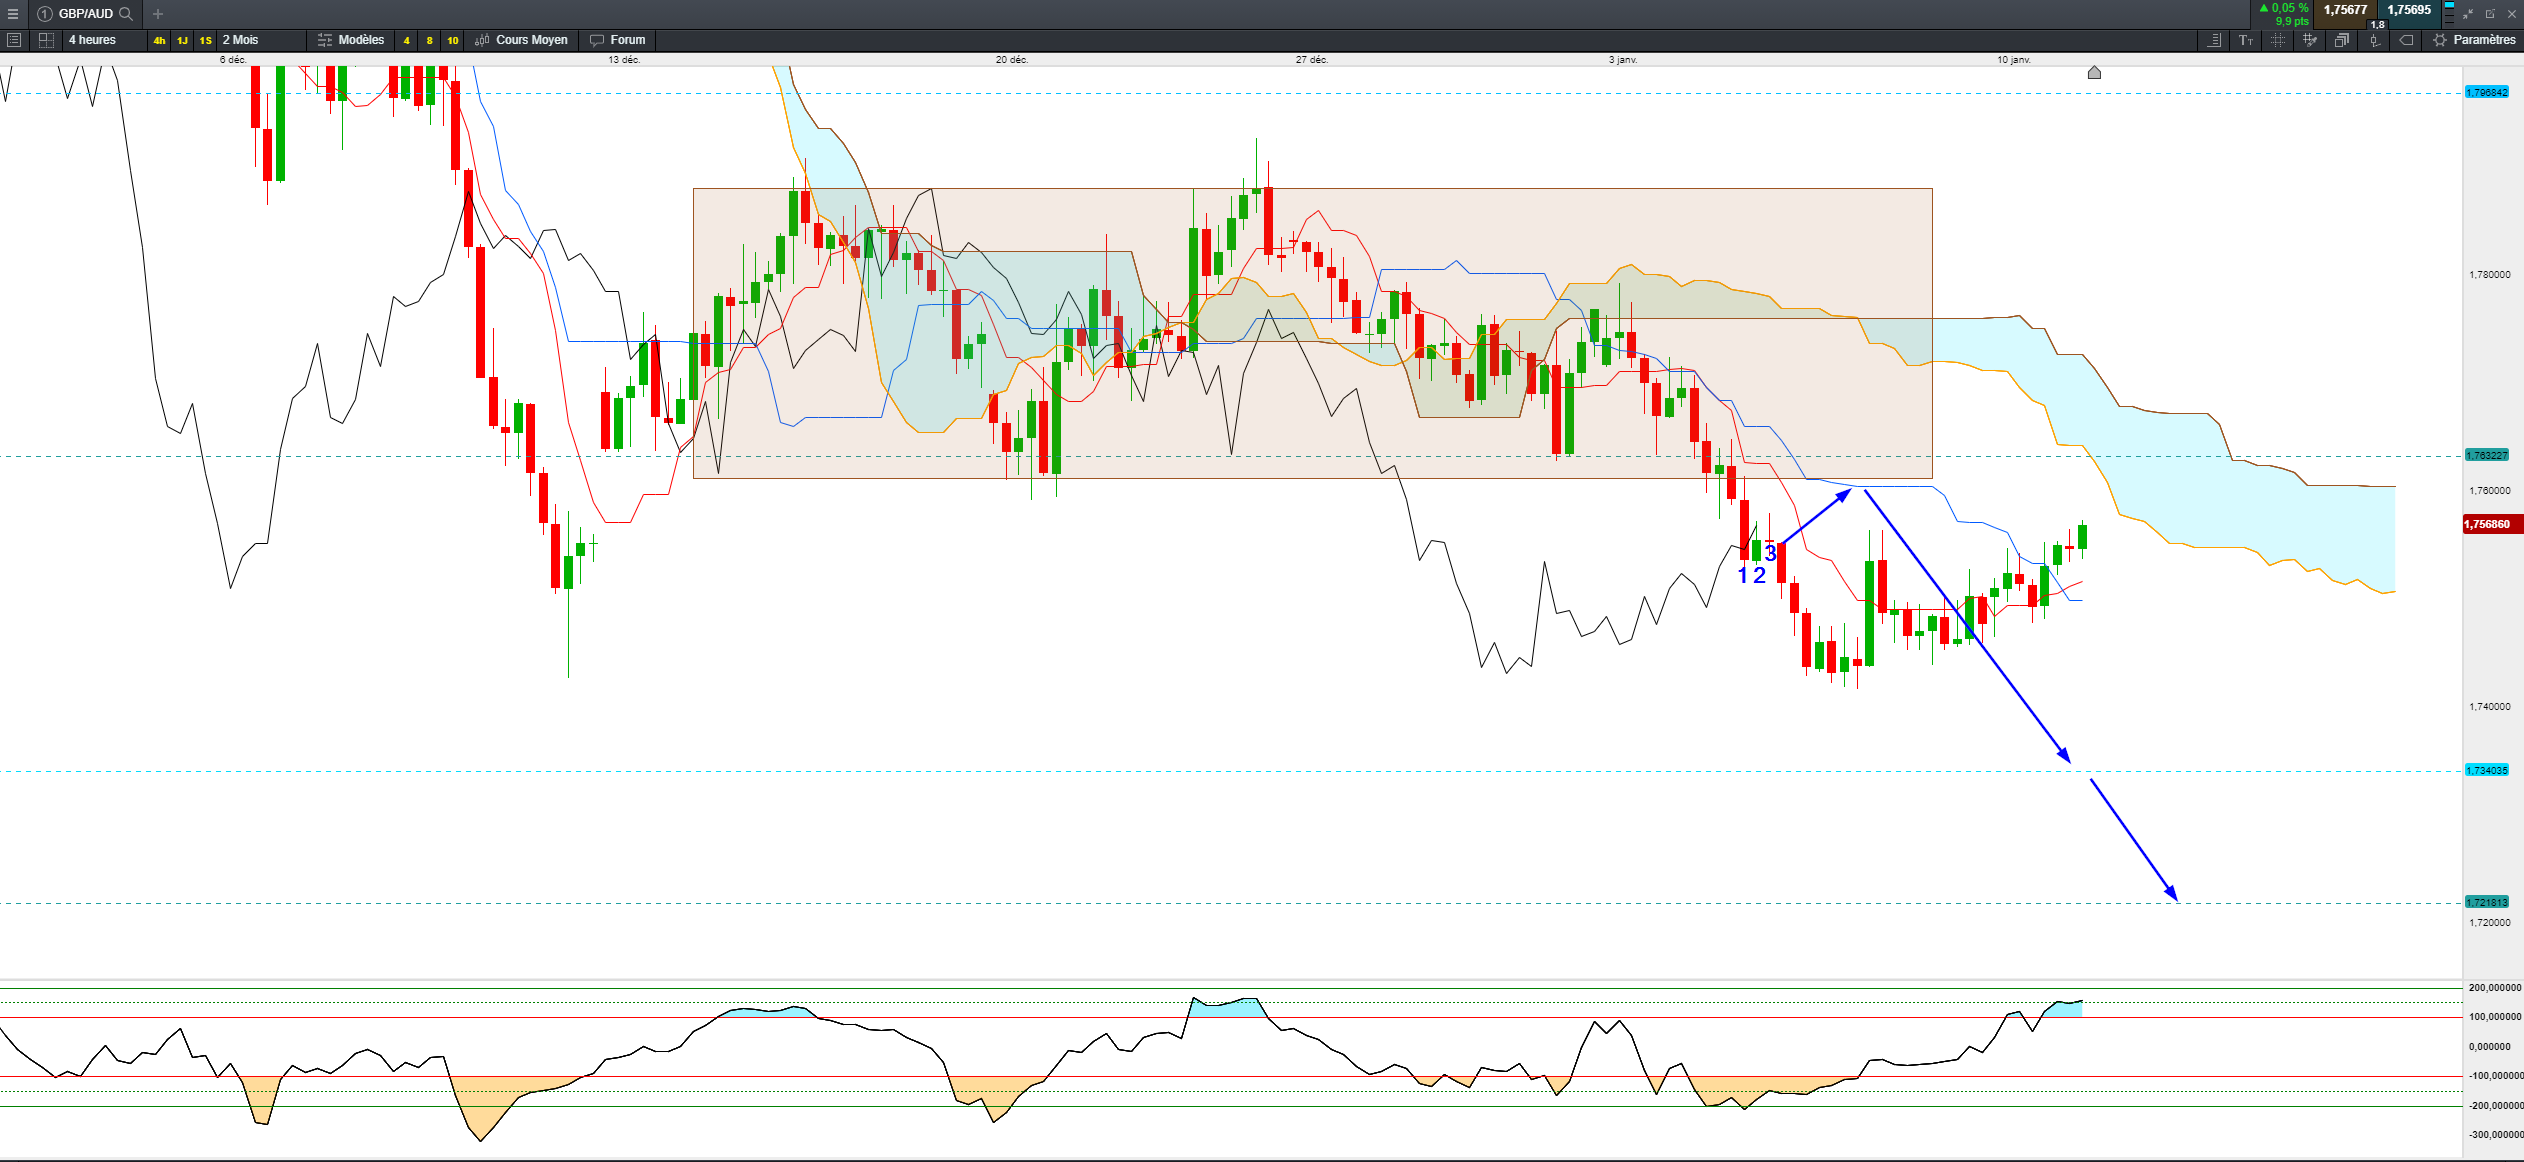Open the Forum speech bubble icon

pyautogui.click(x=597, y=40)
